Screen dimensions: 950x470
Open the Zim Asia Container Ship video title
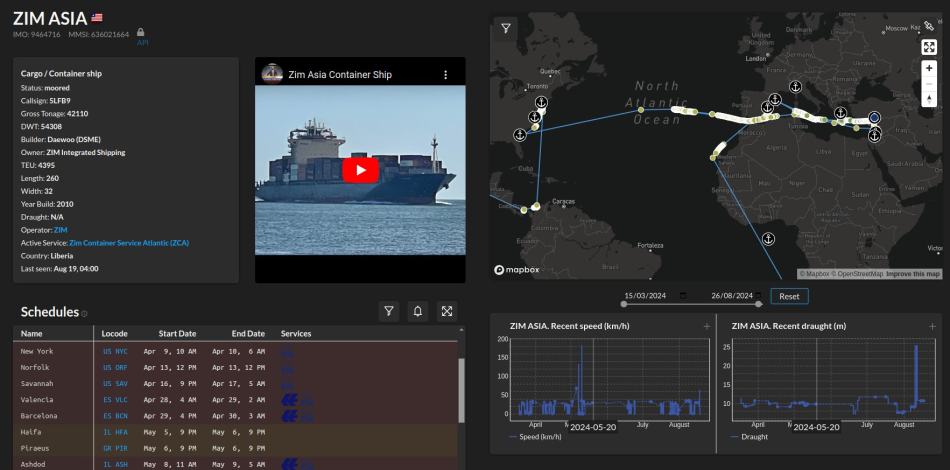340,74
